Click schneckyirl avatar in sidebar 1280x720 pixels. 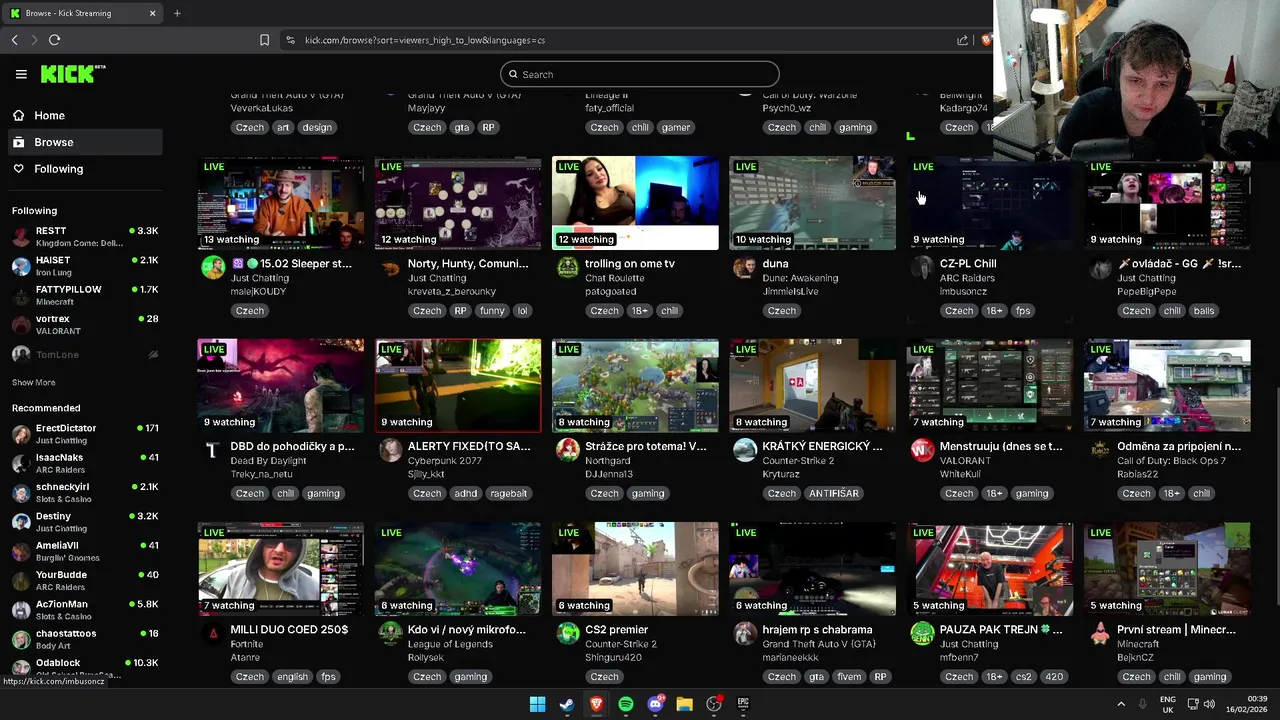pos(21,493)
